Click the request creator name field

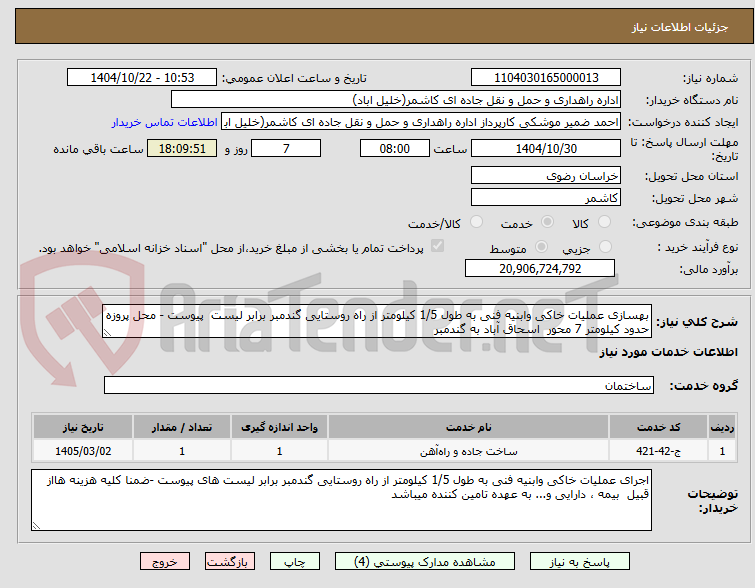(x=421, y=122)
